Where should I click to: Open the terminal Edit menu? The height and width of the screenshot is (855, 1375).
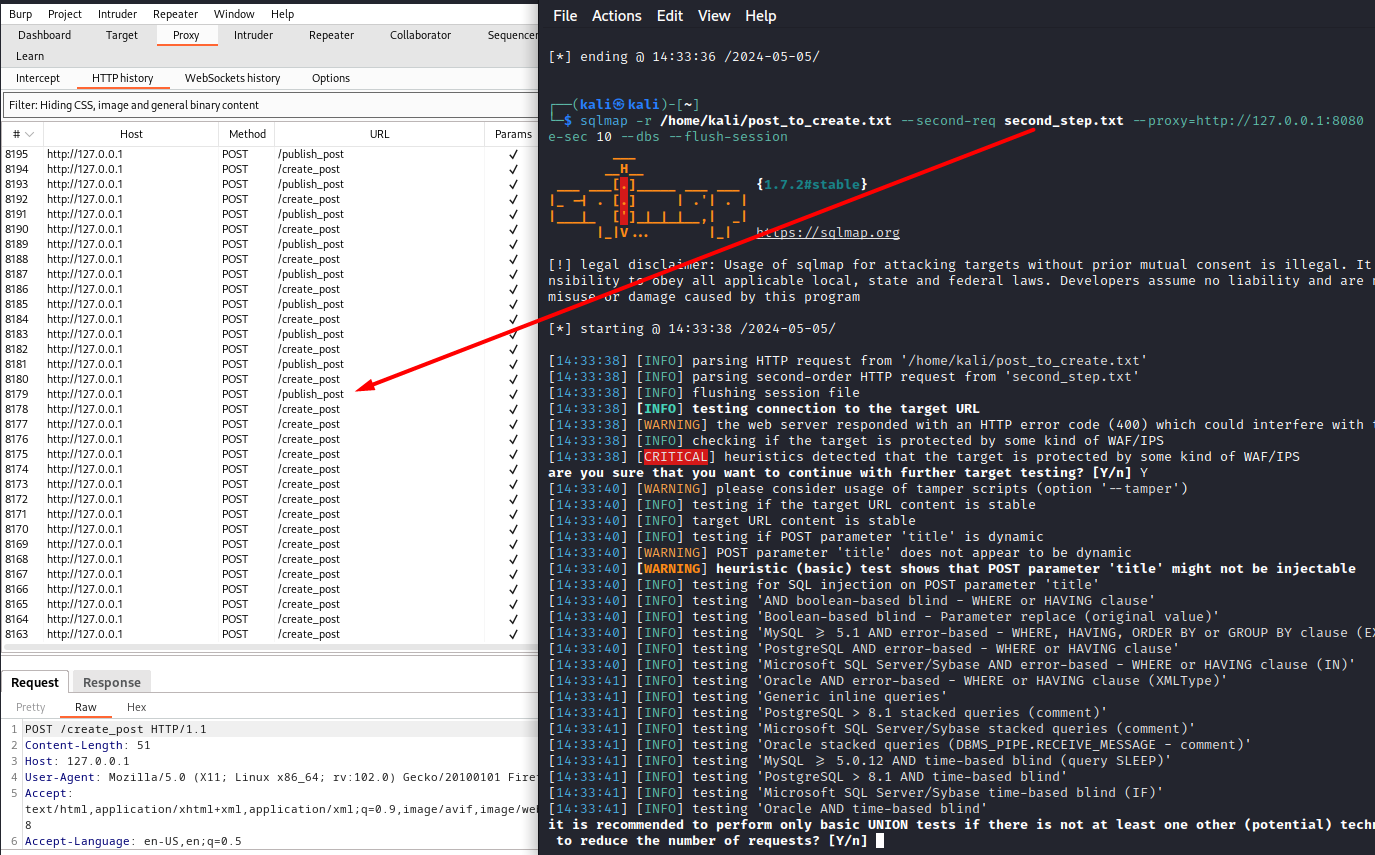[670, 16]
